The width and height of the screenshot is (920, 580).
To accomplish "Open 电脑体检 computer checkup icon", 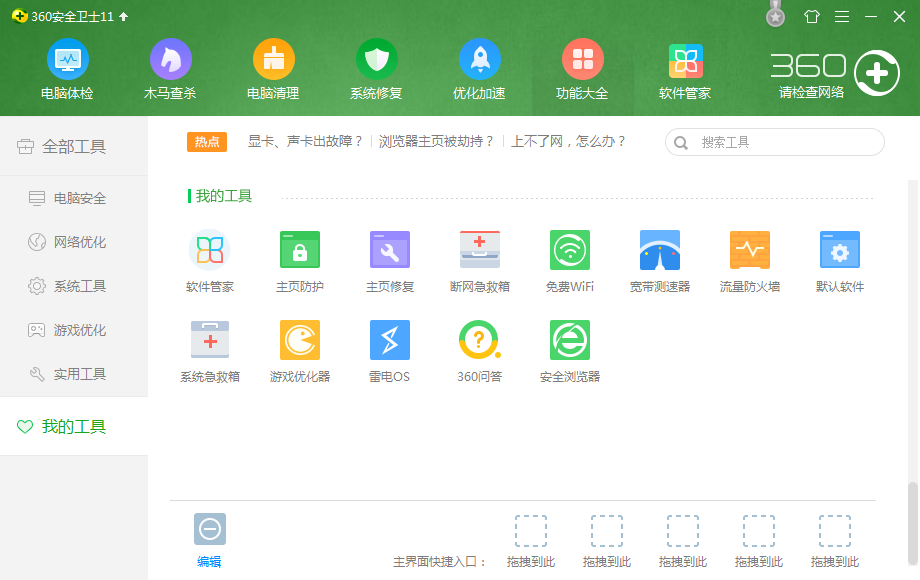I will [67, 59].
